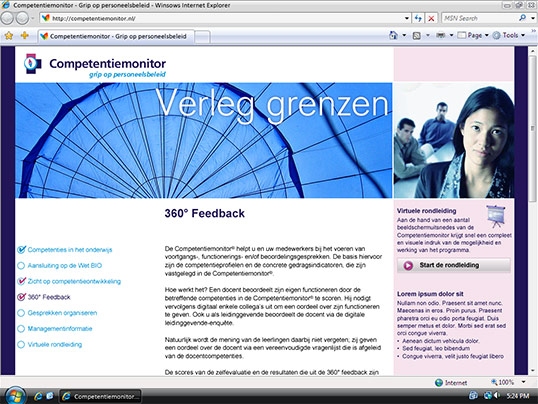This screenshot has width=538, height=404.
Task: Click the MSN Search box
Action: (479, 18)
